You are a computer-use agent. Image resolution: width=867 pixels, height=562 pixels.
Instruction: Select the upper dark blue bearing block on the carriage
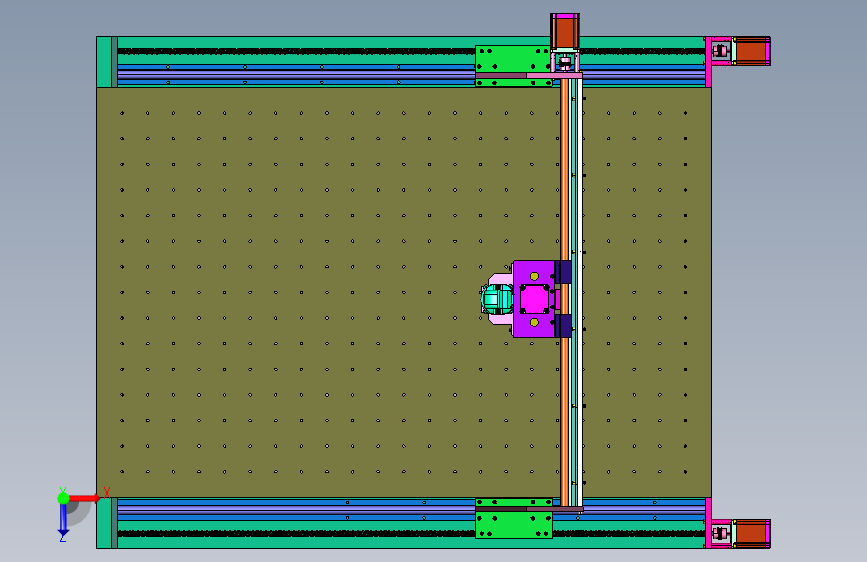pos(563,272)
